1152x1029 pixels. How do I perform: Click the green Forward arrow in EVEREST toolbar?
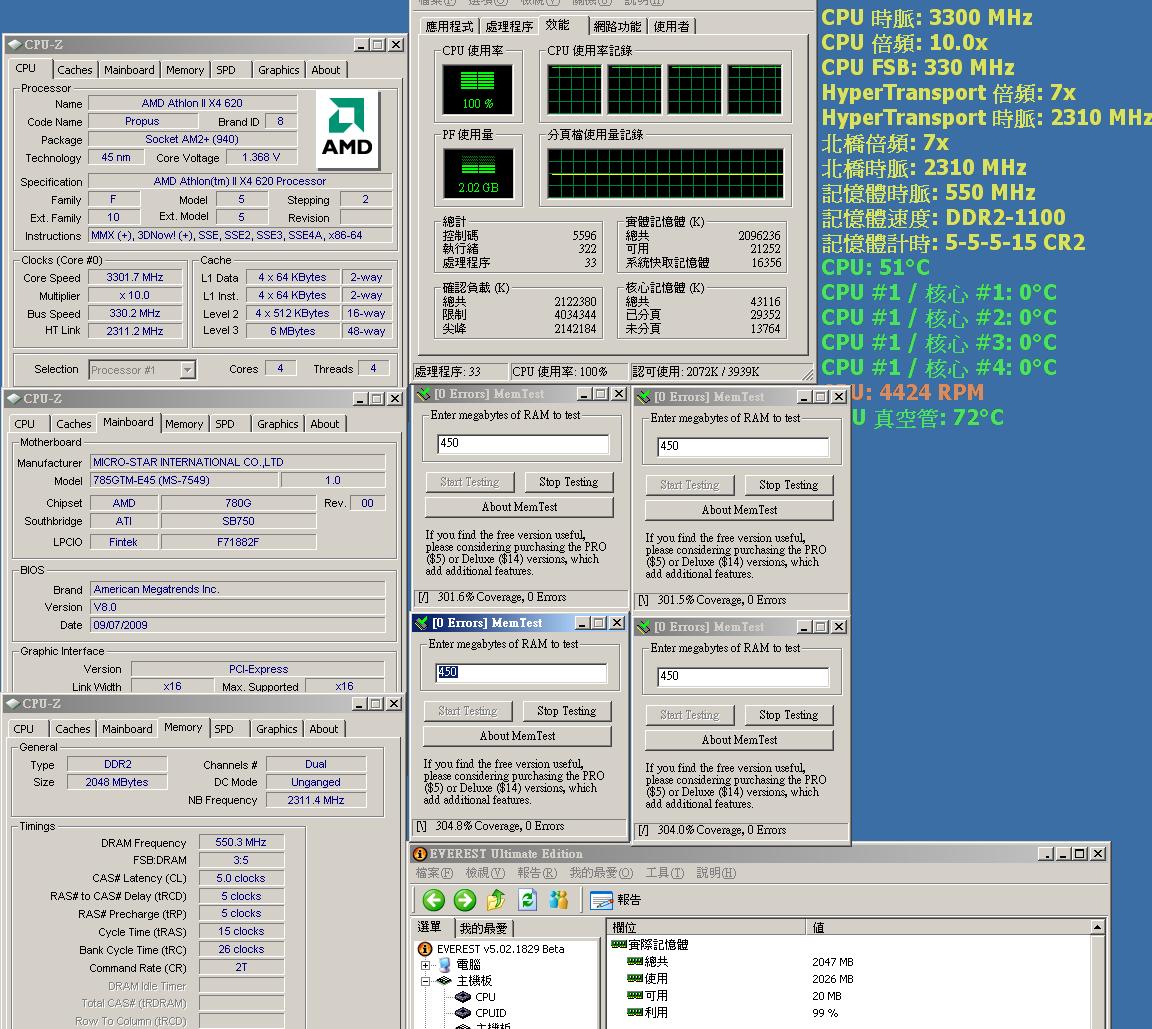(465, 900)
